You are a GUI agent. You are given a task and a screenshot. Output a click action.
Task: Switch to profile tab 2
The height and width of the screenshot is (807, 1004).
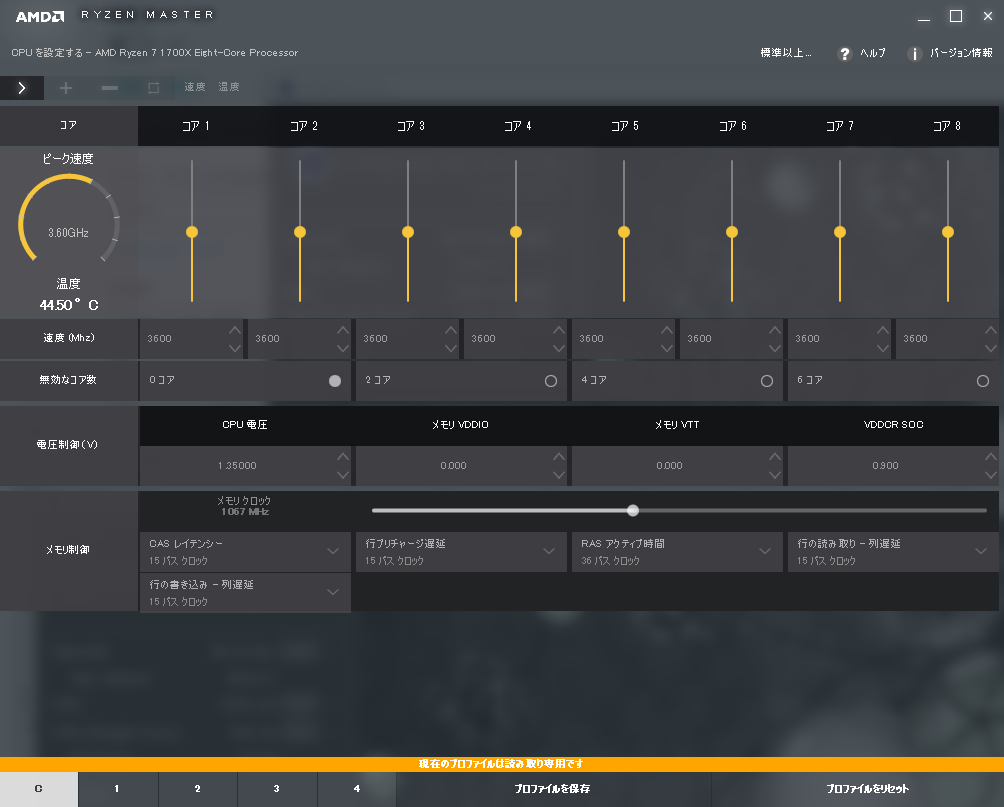click(x=198, y=789)
